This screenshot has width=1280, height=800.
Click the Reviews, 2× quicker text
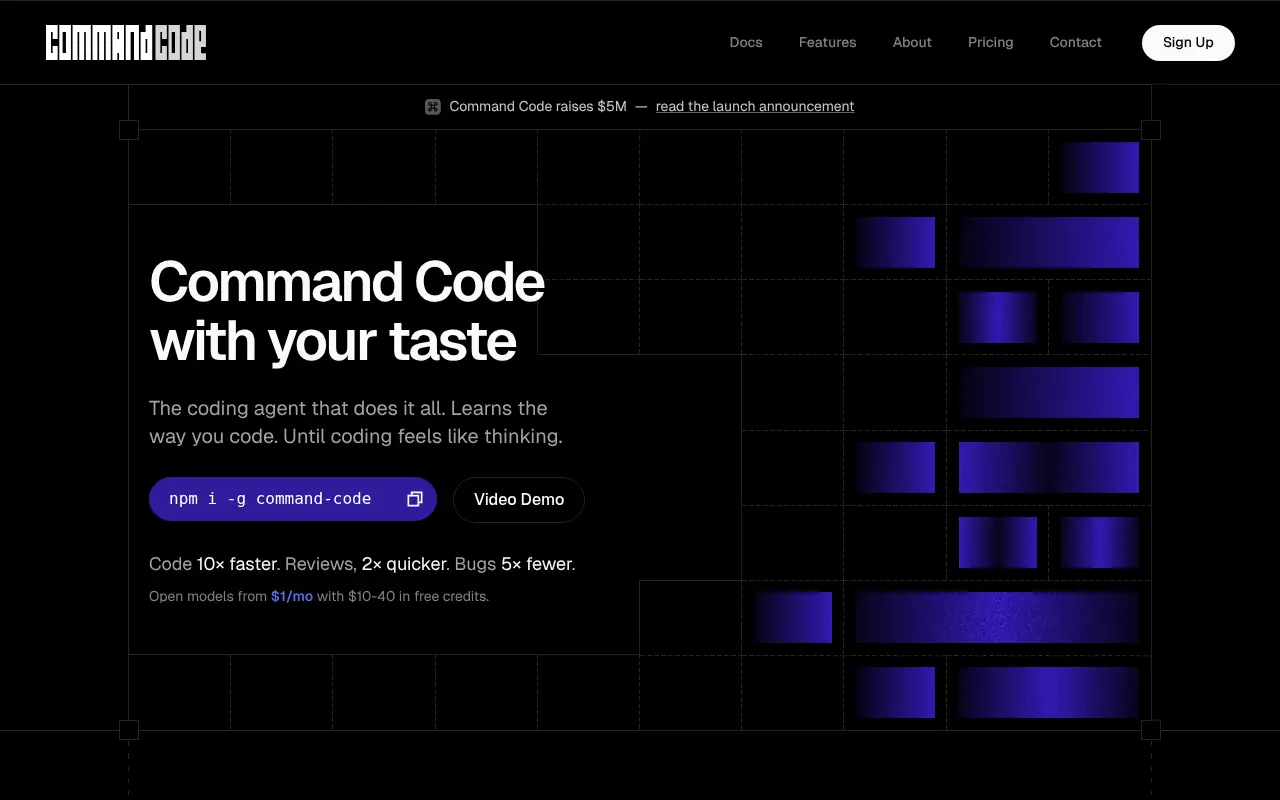click(368, 564)
